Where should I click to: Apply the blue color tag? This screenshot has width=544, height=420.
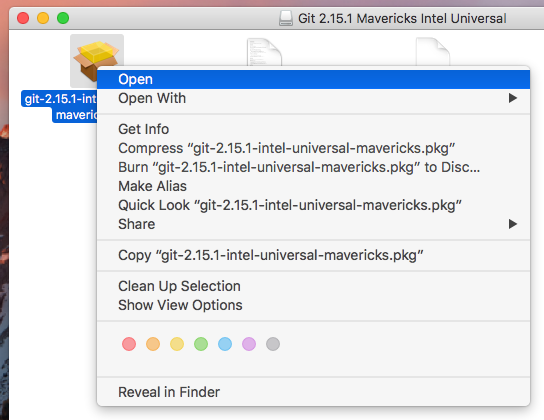tap(225, 344)
